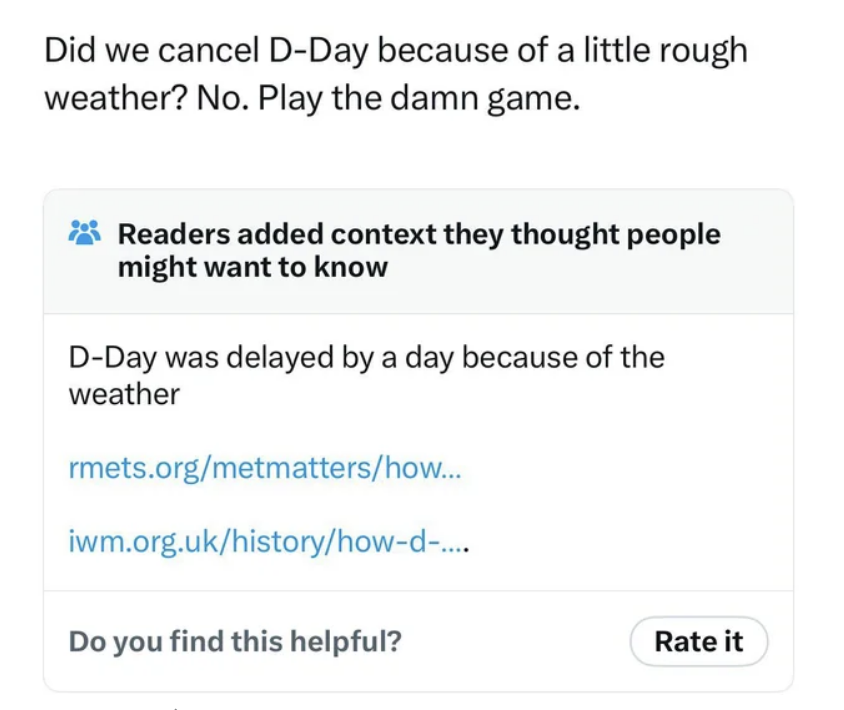Click the bottom footer row of the note
The width and height of the screenshot is (844, 710).
420,641
